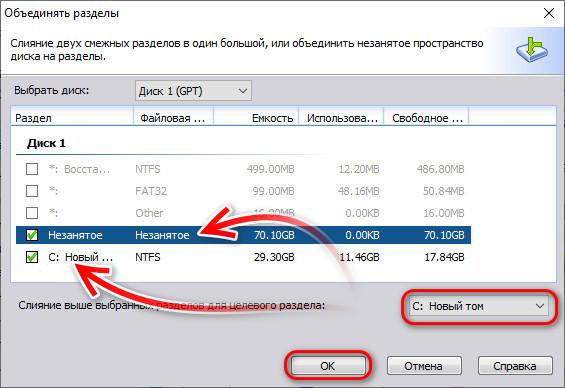The width and height of the screenshot is (565, 388).
Task: Click the 12.20MB used value
Action: point(359,169)
